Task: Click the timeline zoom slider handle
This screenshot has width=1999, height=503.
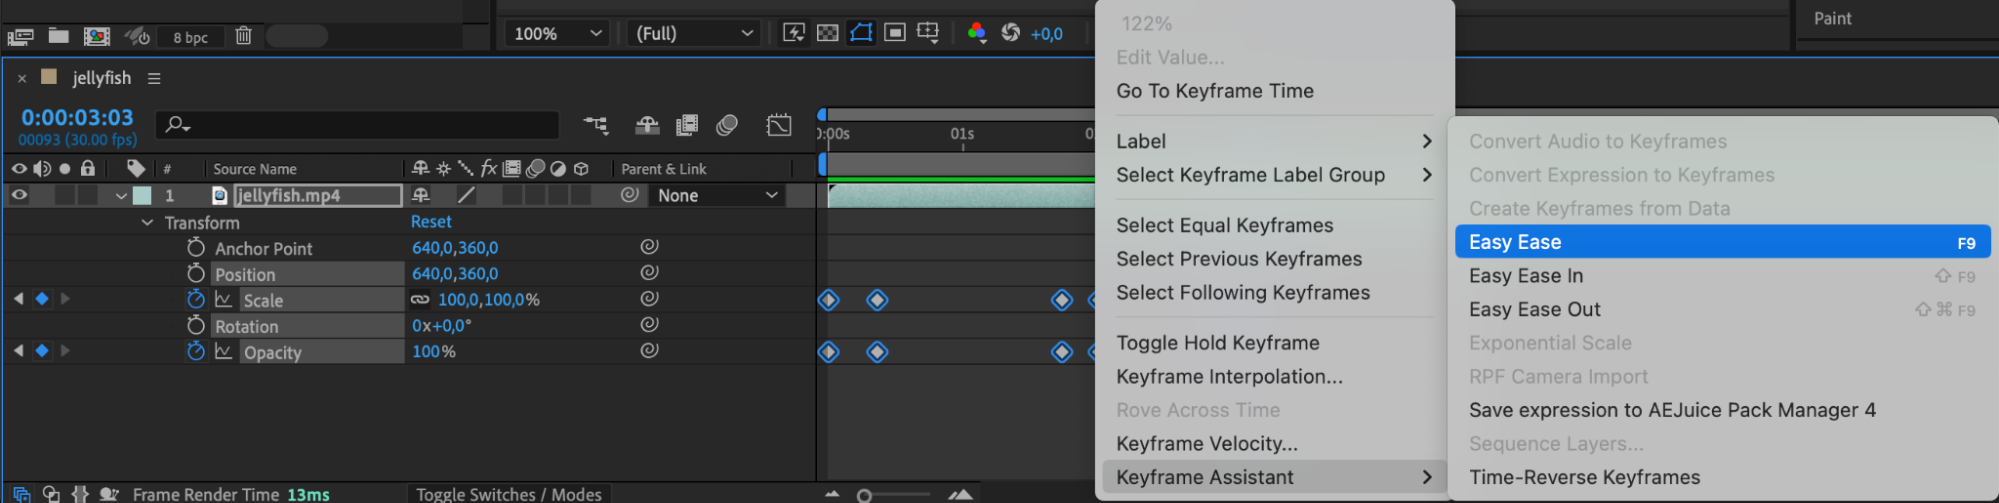Action: 865,495
